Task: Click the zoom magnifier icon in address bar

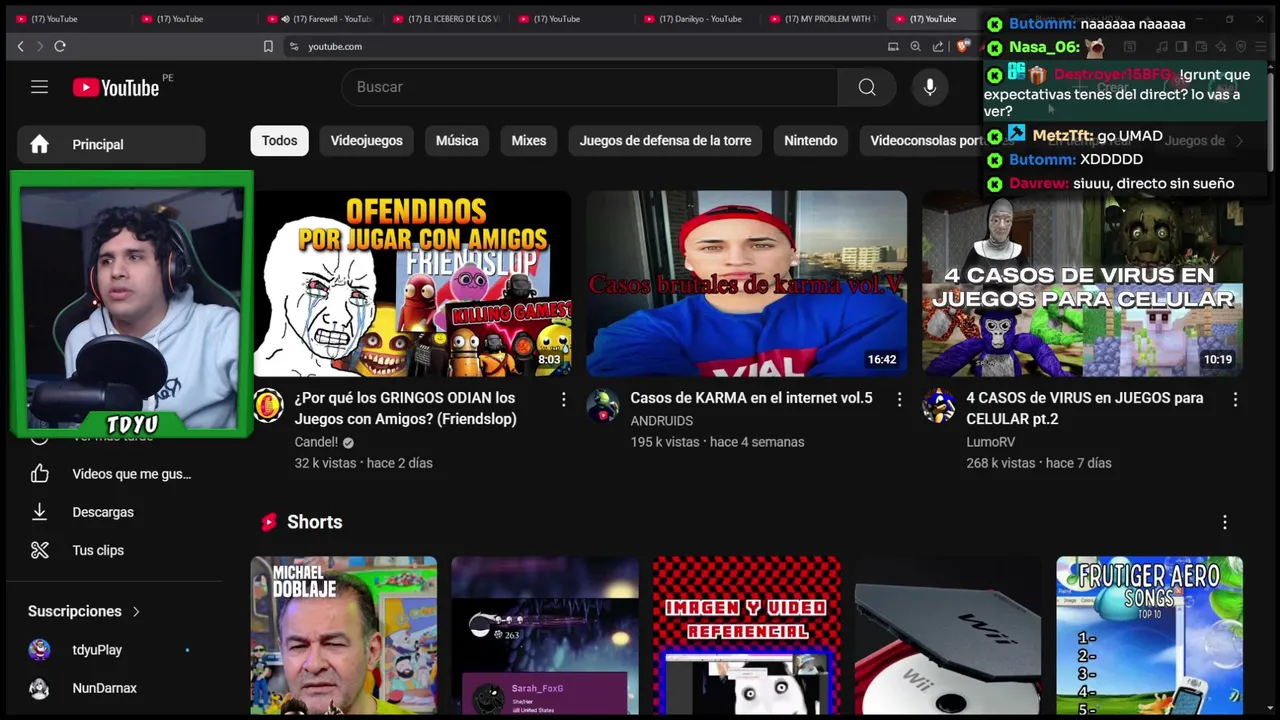Action: pos(915,46)
